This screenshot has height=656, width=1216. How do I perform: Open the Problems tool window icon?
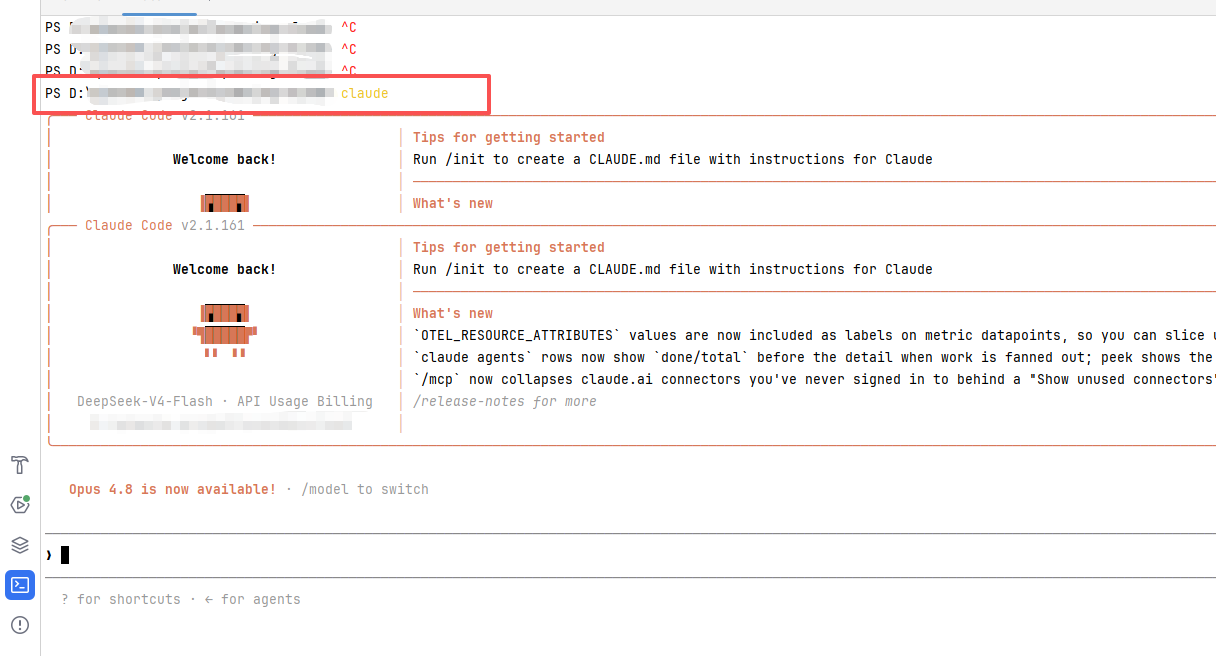20,625
